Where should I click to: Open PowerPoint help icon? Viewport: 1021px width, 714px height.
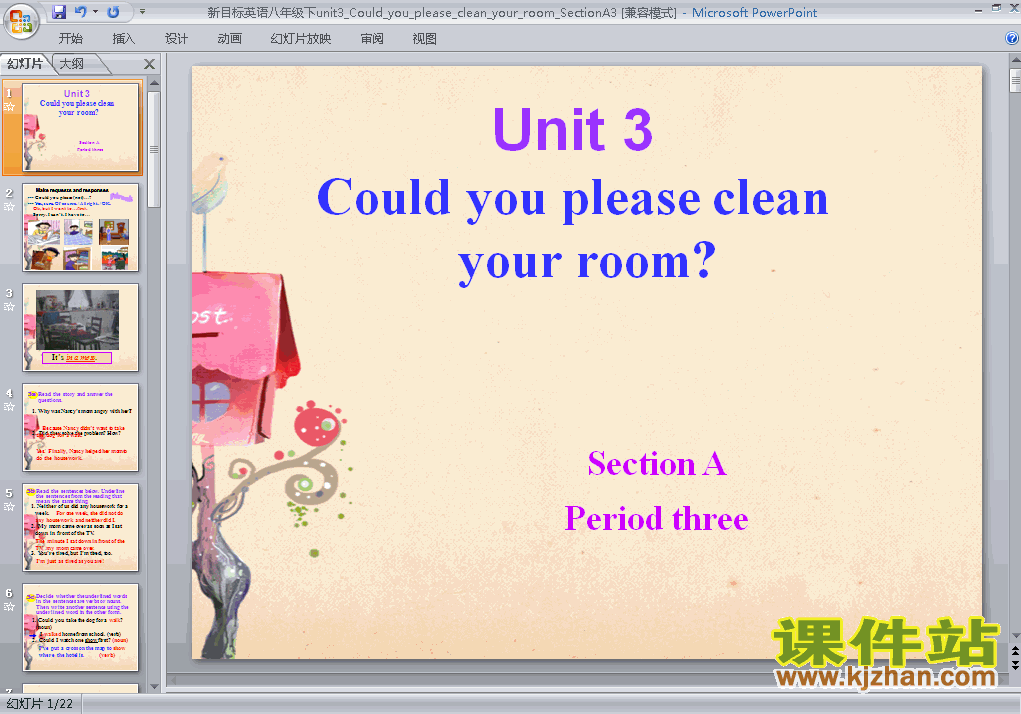pyautogui.click(x=1012, y=38)
